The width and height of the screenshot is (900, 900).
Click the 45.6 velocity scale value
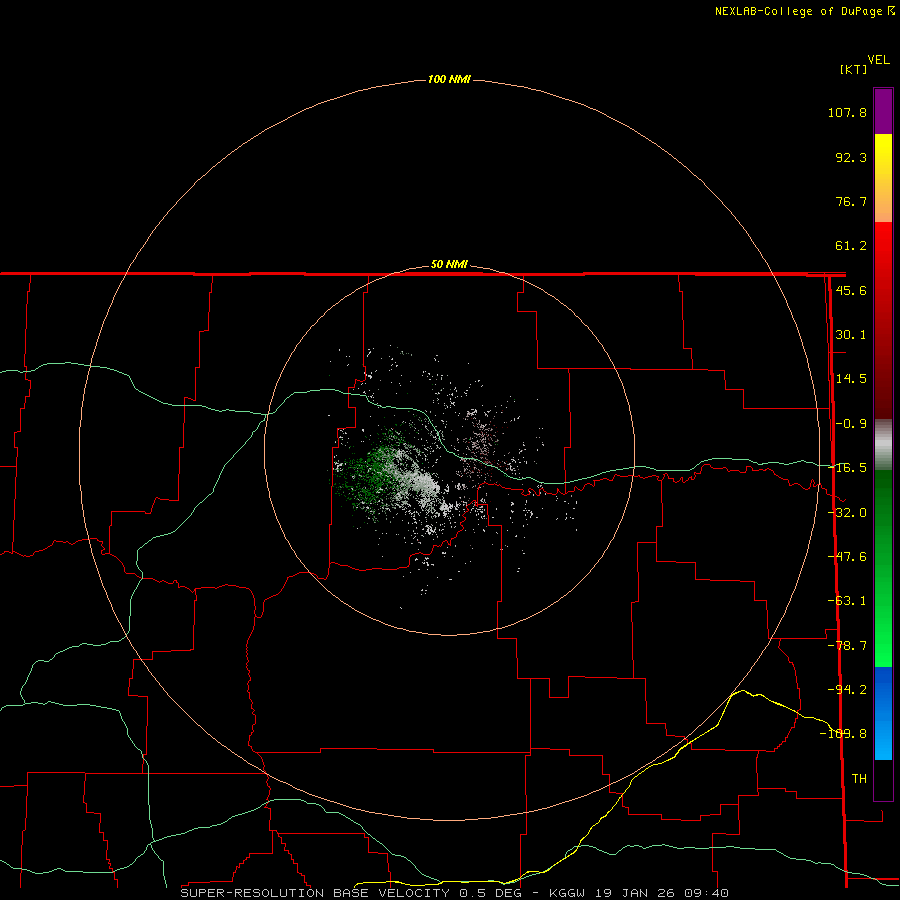pos(851,290)
